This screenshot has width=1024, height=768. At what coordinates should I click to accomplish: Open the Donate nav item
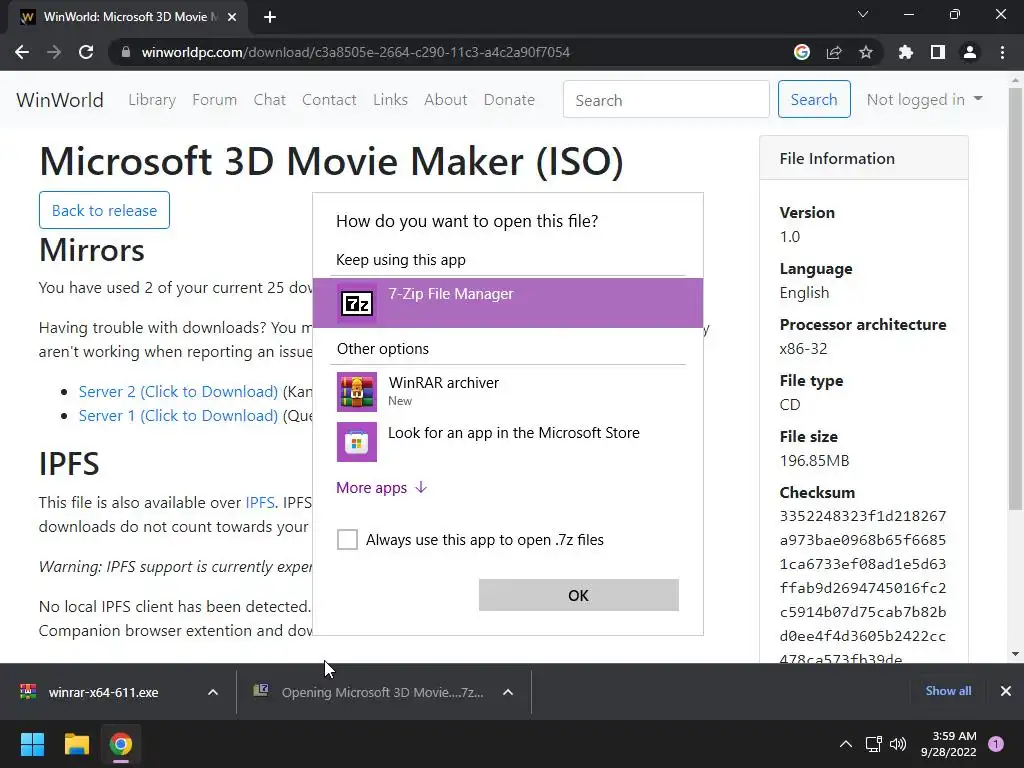point(509,100)
